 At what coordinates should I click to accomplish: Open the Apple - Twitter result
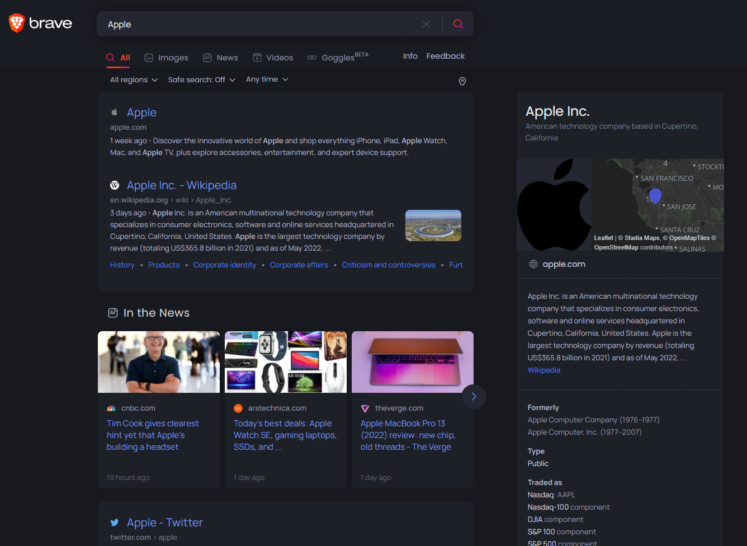[165, 523]
